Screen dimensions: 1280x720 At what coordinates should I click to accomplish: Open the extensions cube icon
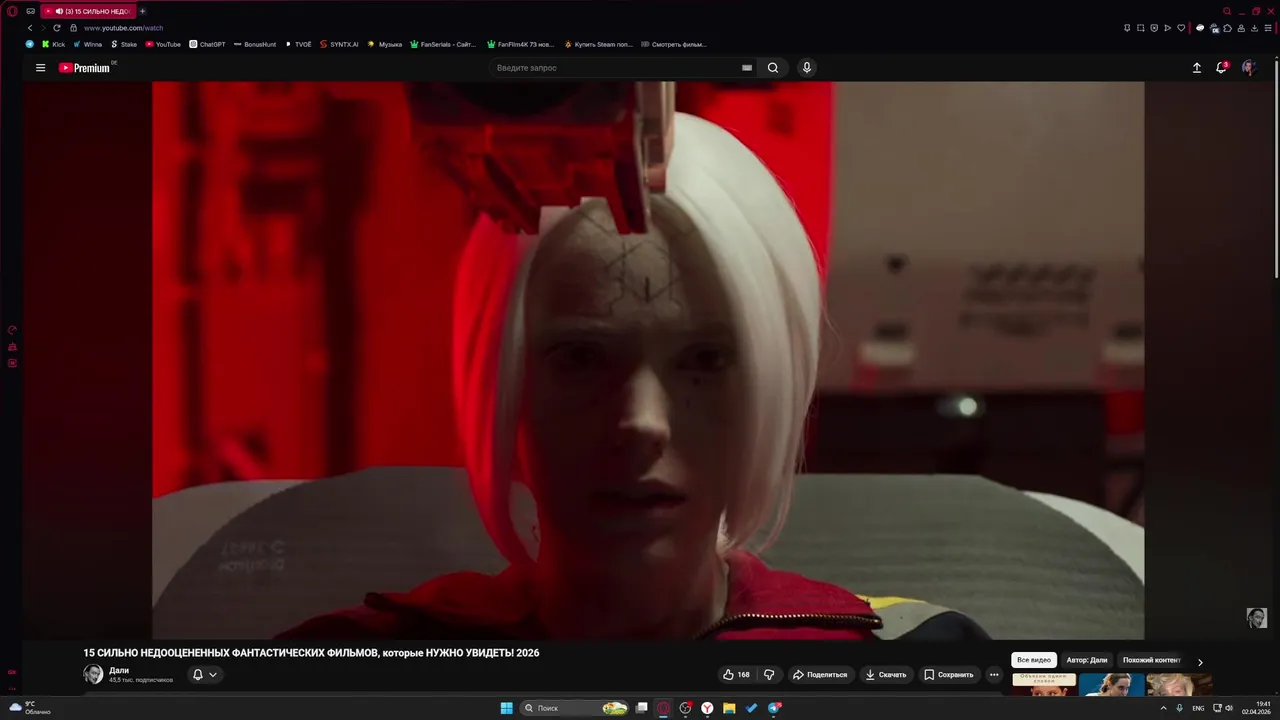[x=1227, y=28]
